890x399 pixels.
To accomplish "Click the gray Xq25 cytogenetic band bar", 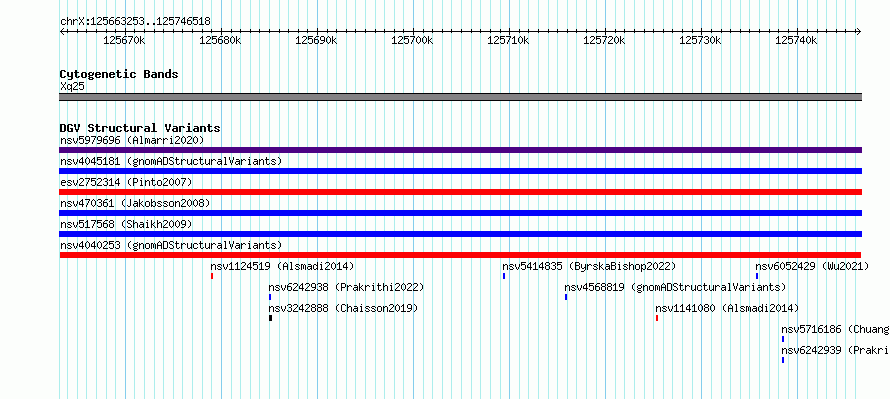I will point(460,97).
